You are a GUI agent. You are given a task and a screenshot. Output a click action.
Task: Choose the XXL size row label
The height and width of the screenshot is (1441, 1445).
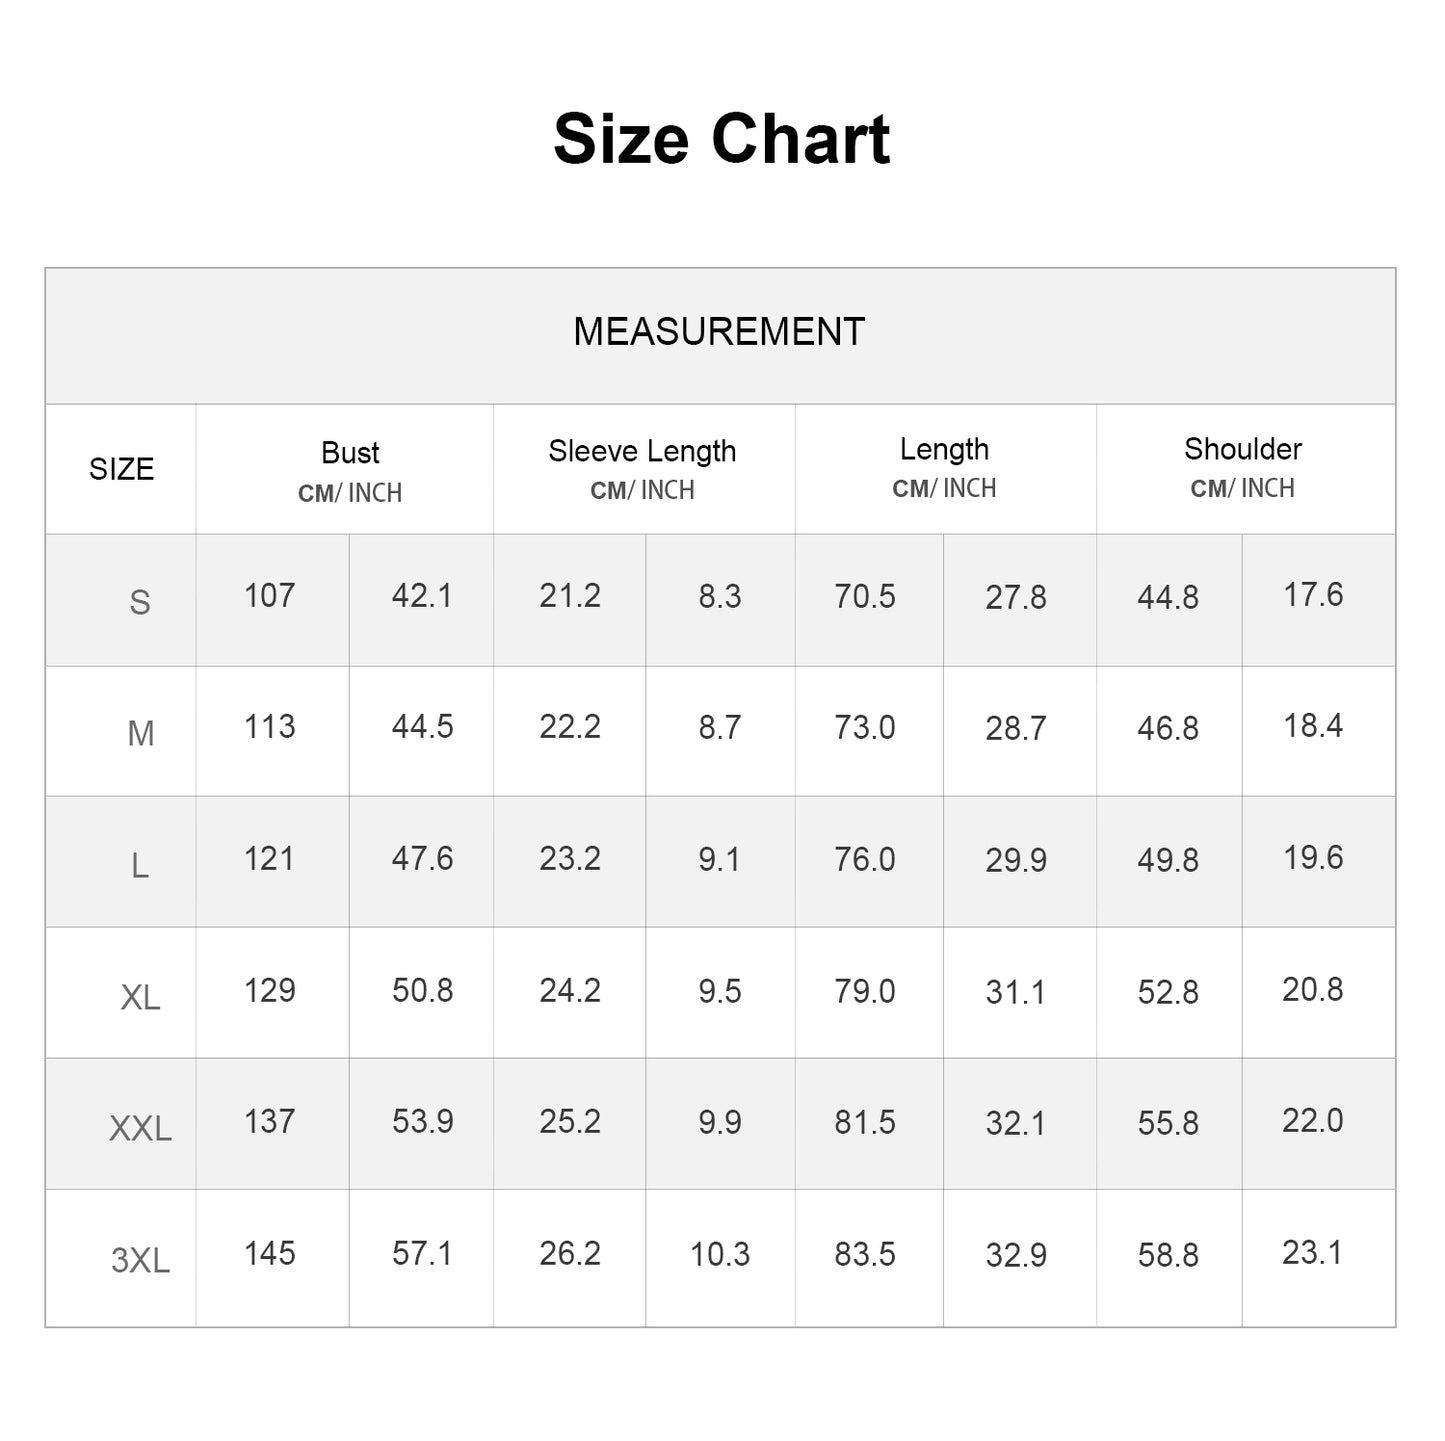click(140, 1129)
